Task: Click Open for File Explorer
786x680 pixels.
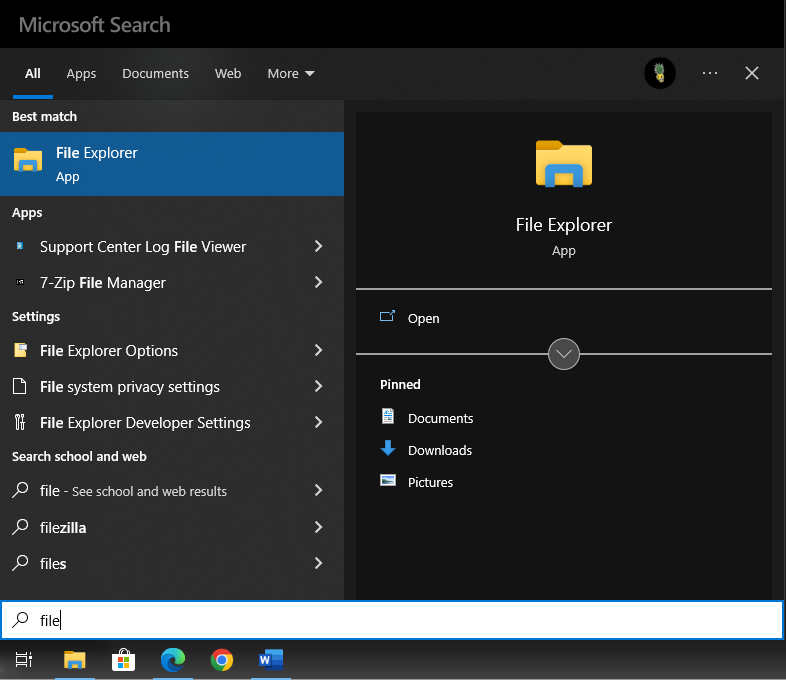Action: (x=424, y=318)
